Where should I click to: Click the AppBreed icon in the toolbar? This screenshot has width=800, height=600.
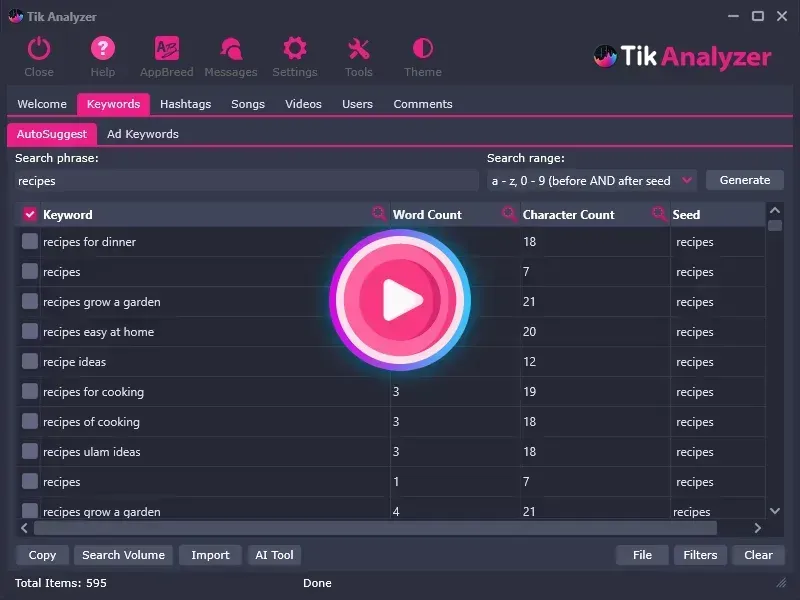166,48
